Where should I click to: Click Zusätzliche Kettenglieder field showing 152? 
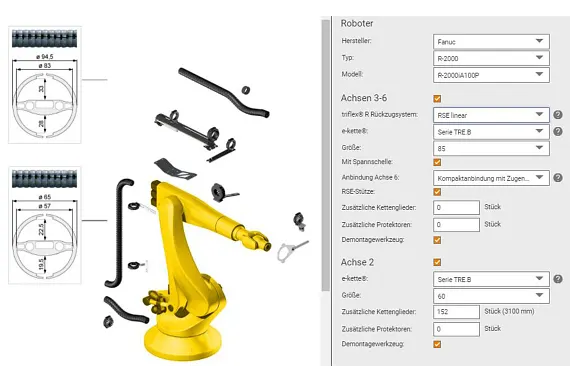[x=456, y=312]
